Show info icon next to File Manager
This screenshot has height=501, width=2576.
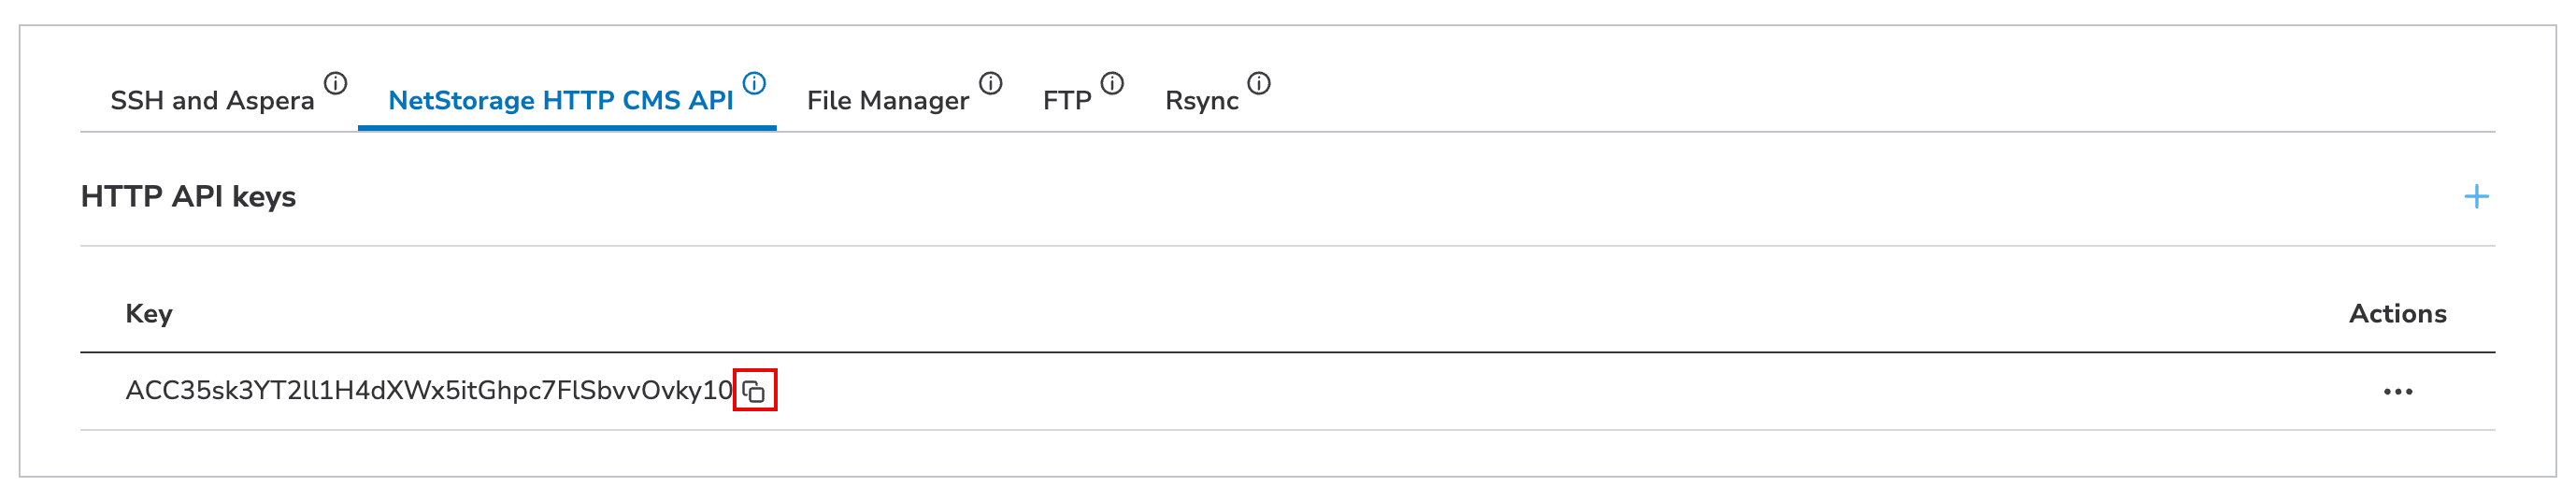pyautogui.click(x=990, y=84)
